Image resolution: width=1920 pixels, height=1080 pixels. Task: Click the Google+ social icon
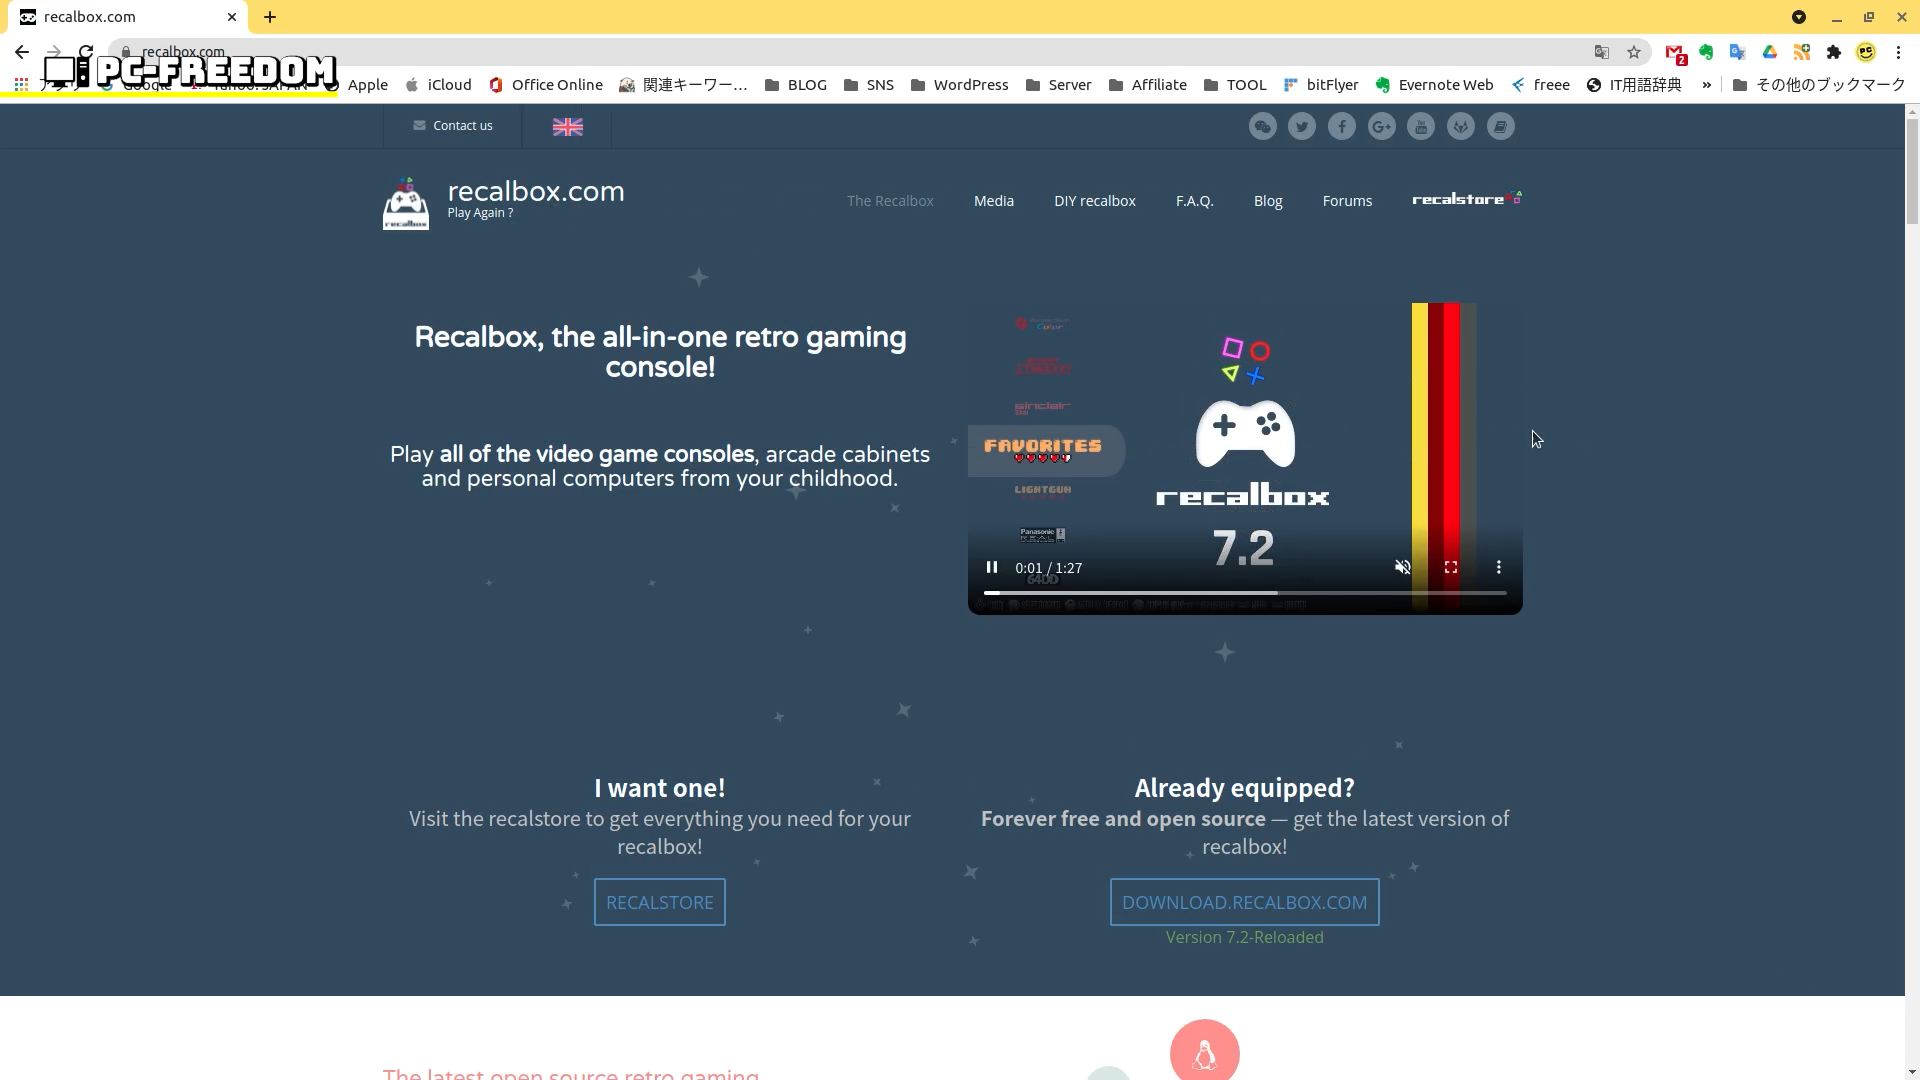click(x=1381, y=126)
